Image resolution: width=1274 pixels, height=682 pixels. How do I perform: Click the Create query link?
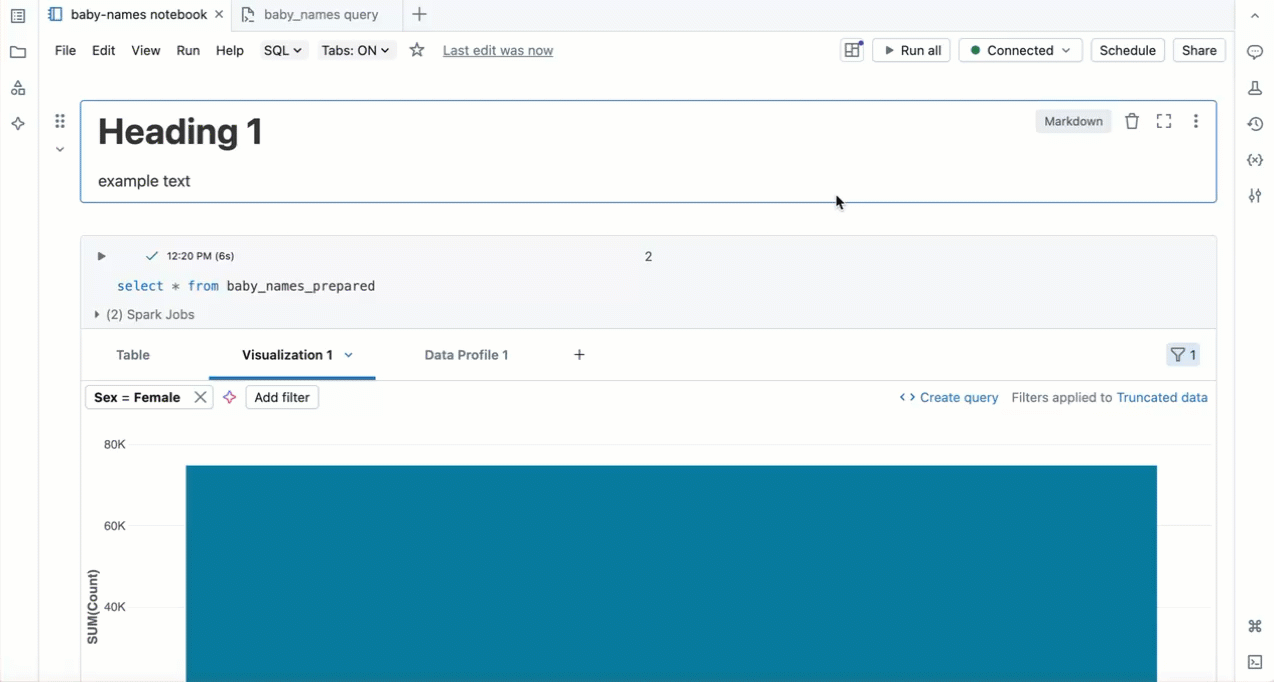957,397
